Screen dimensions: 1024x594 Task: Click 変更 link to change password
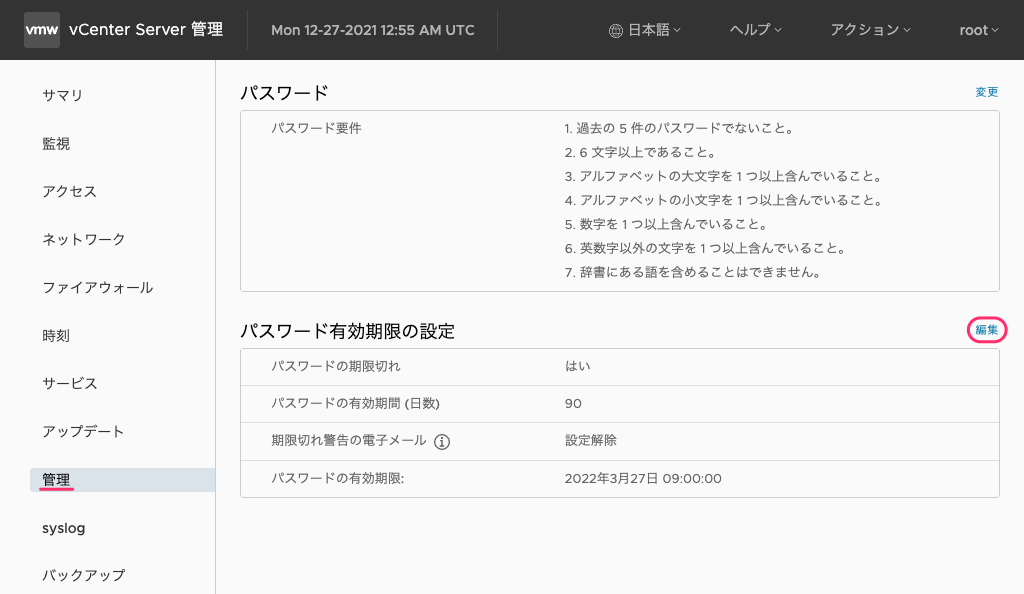click(986, 92)
